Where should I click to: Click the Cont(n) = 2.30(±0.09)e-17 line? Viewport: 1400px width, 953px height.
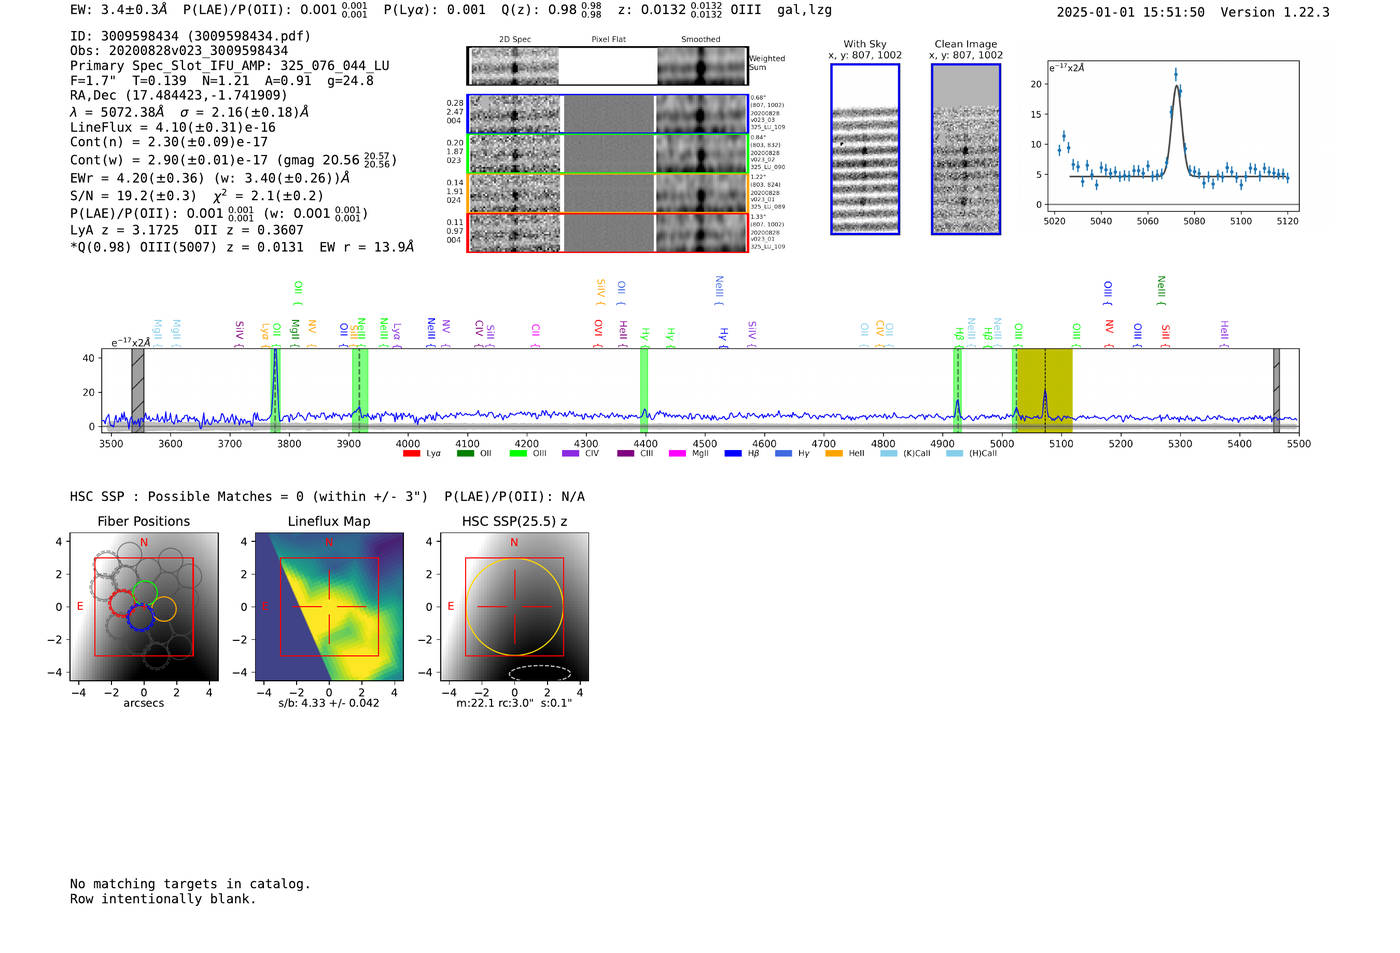point(169,142)
